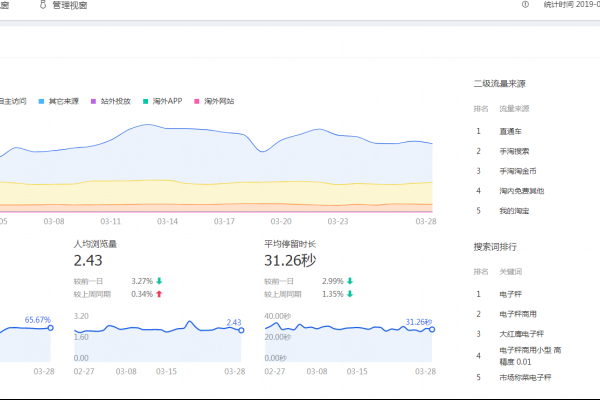600x400 pixels.
Task: Click the large 2.43 value
Action: point(88,261)
